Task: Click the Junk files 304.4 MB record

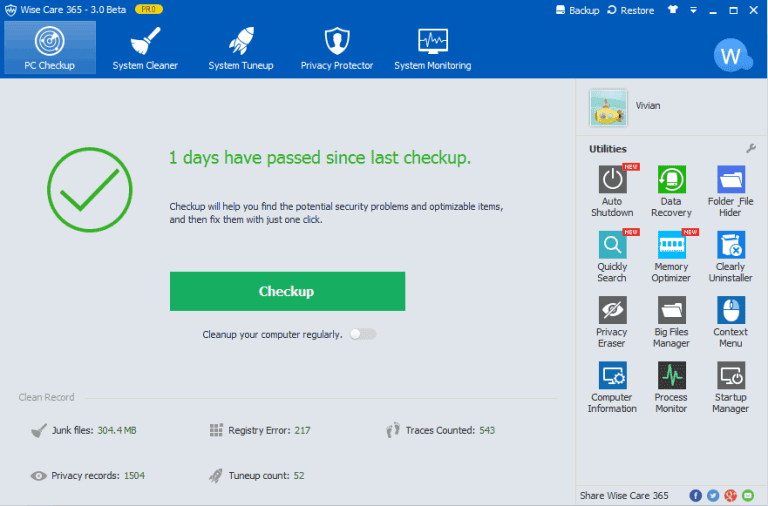Action: (84, 430)
